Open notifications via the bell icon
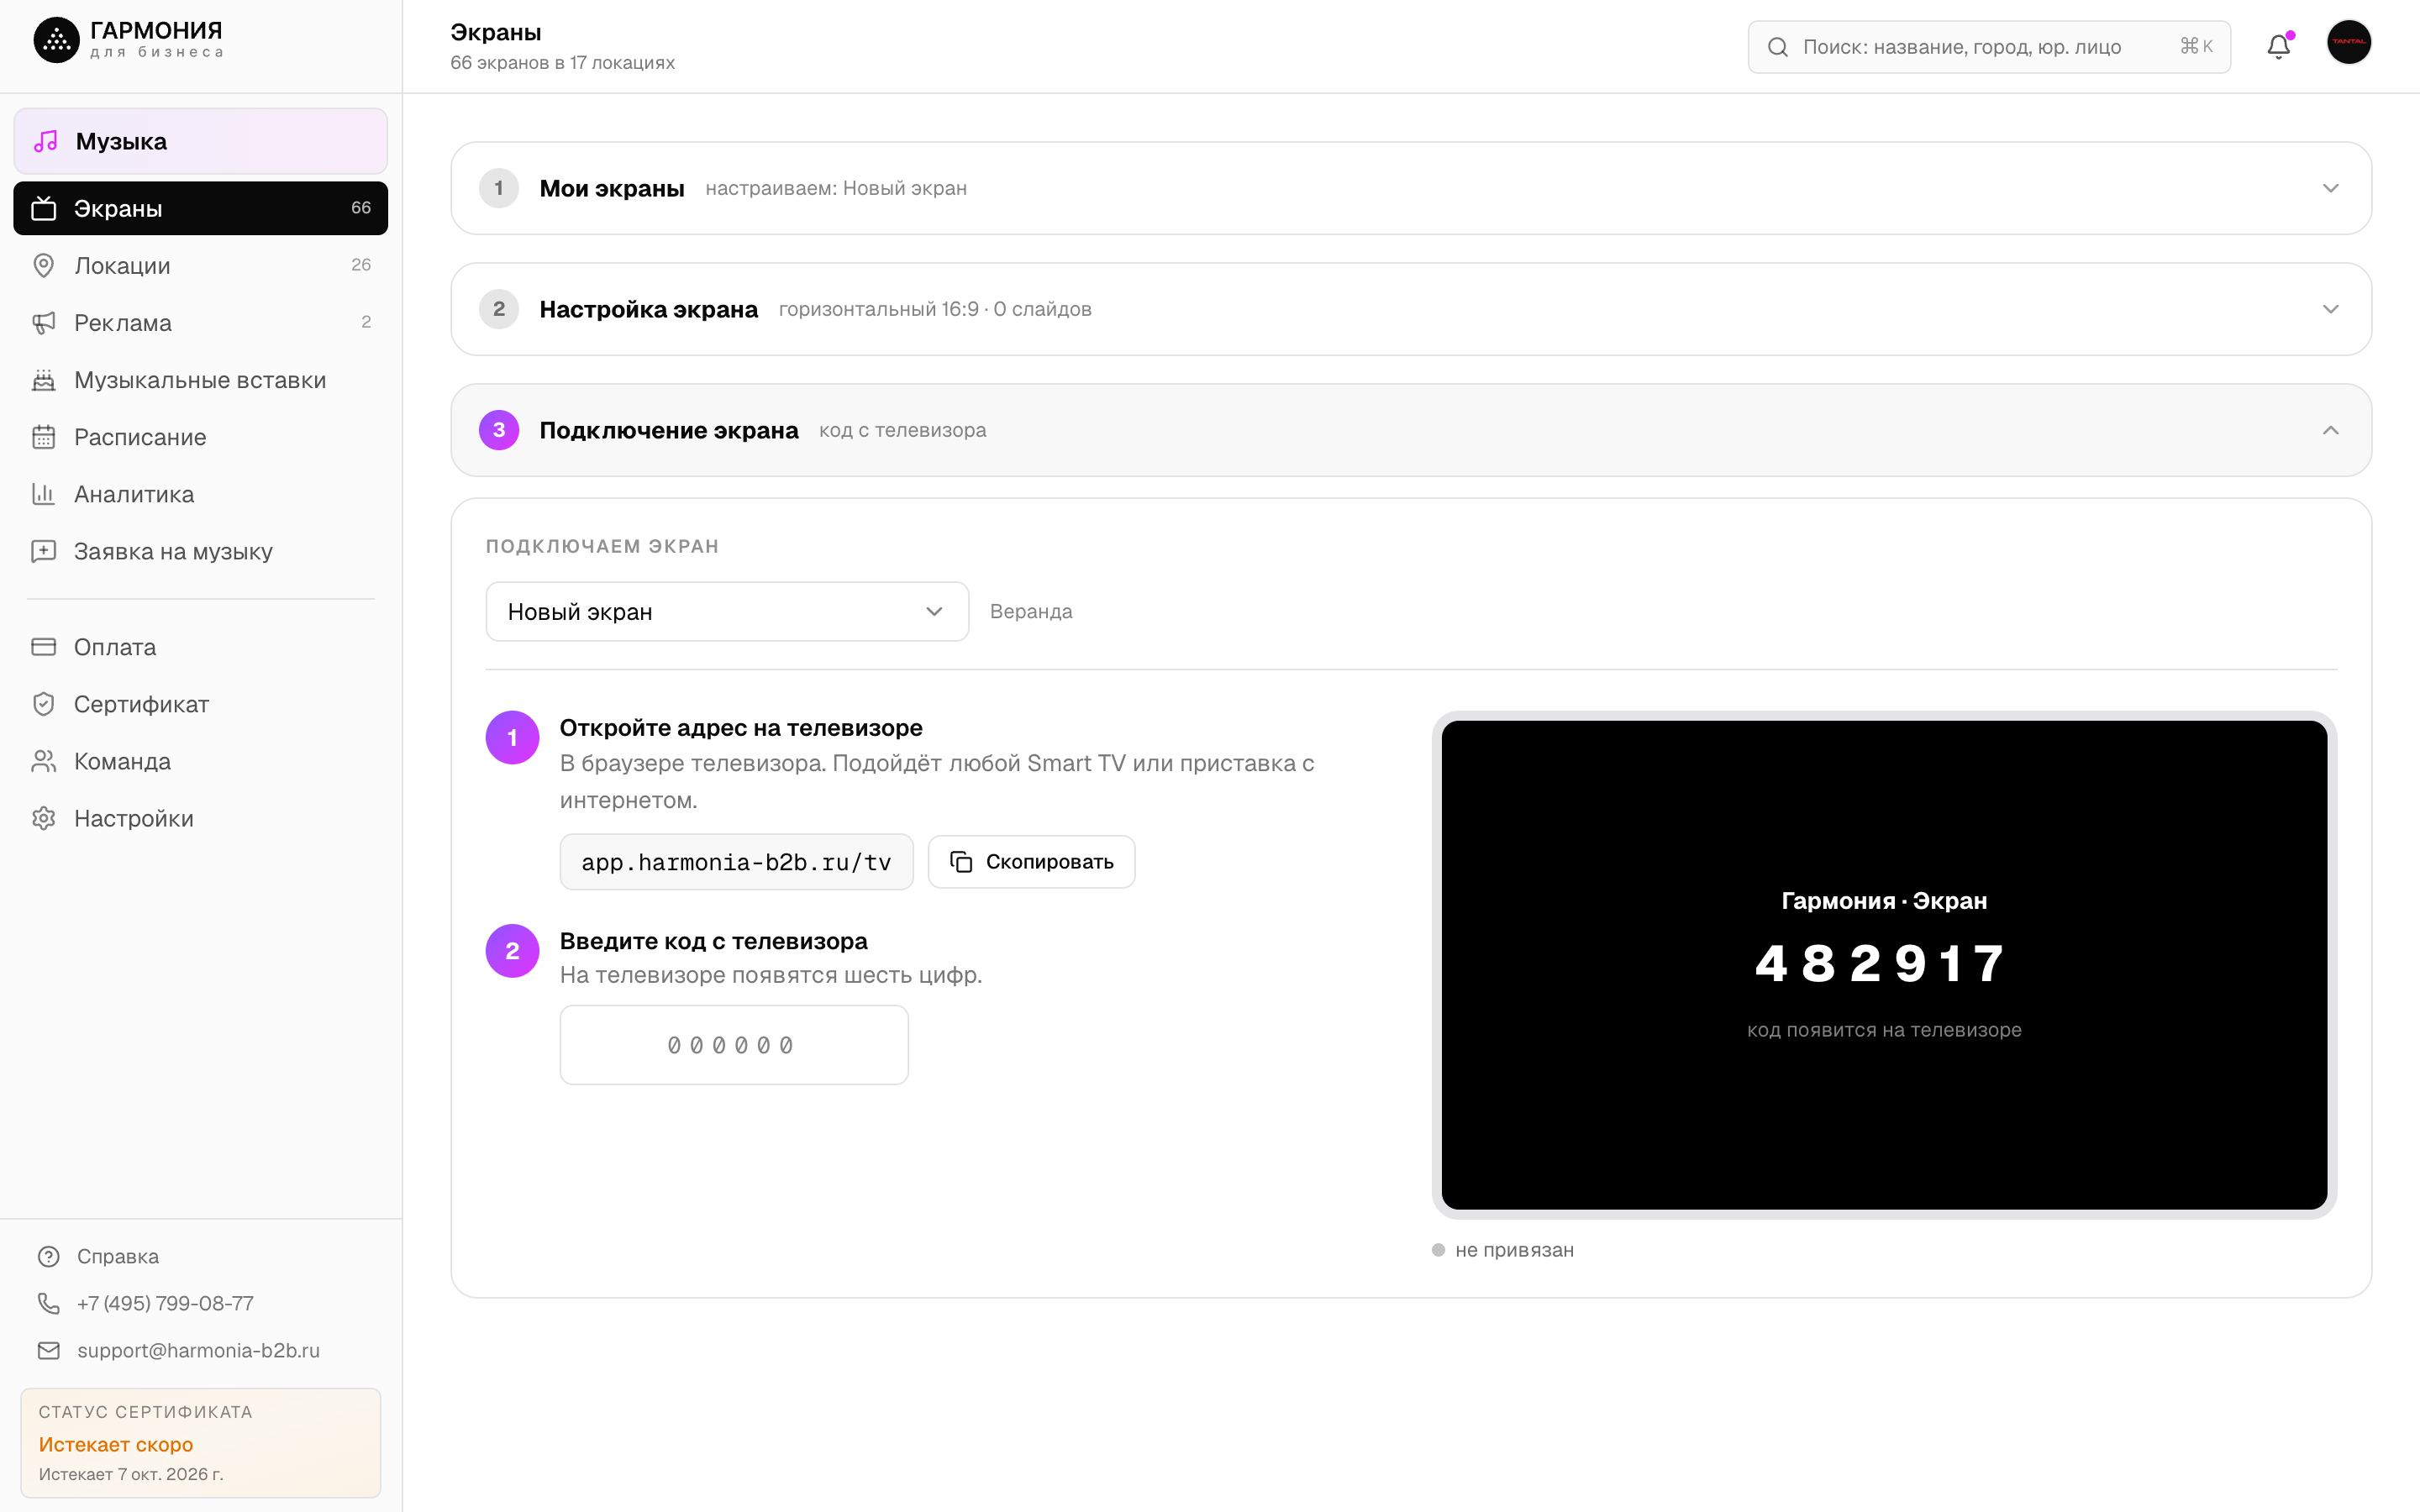This screenshot has height=1512, width=2420. click(2278, 46)
